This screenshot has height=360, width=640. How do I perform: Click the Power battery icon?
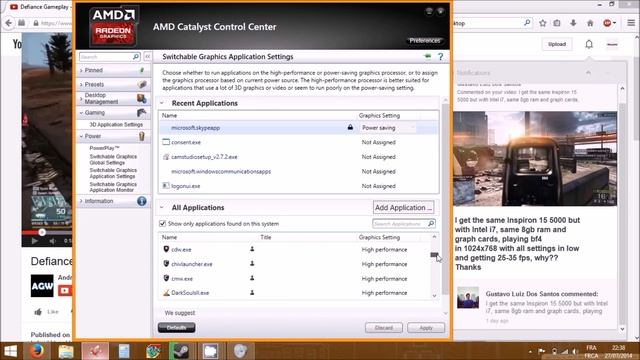tap(142, 136)
